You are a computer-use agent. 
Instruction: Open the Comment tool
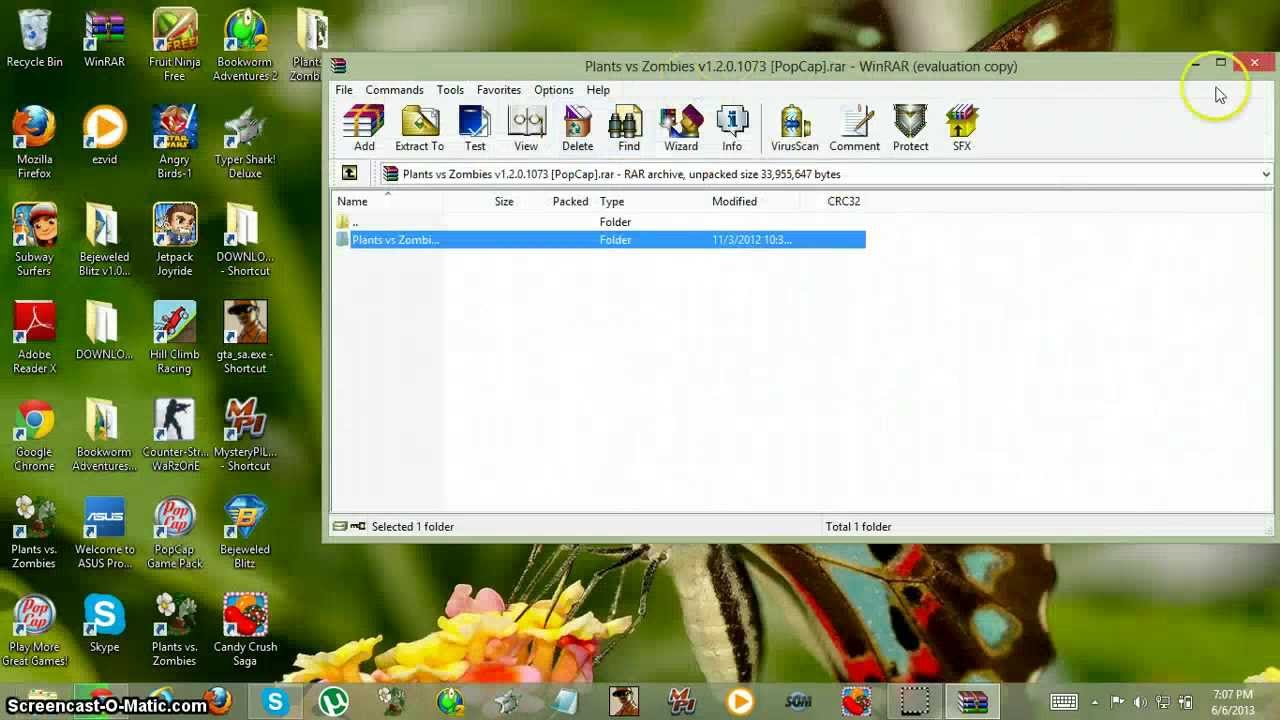[855, 128]
